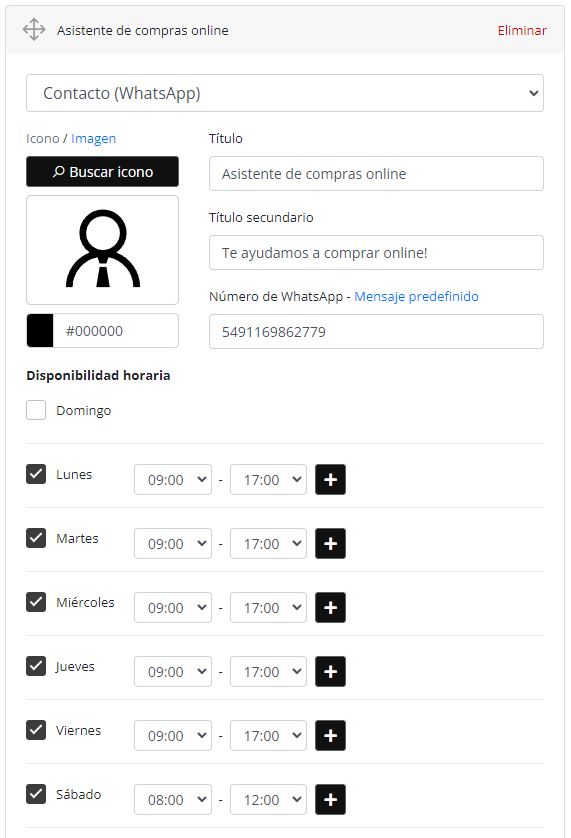Click the businessman icon preview

[102, 250]
